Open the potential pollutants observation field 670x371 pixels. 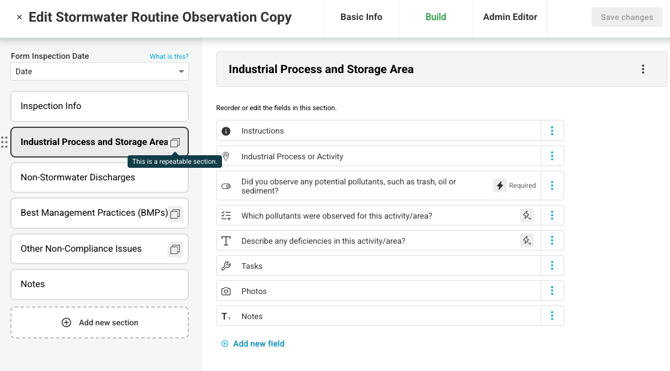379,186
